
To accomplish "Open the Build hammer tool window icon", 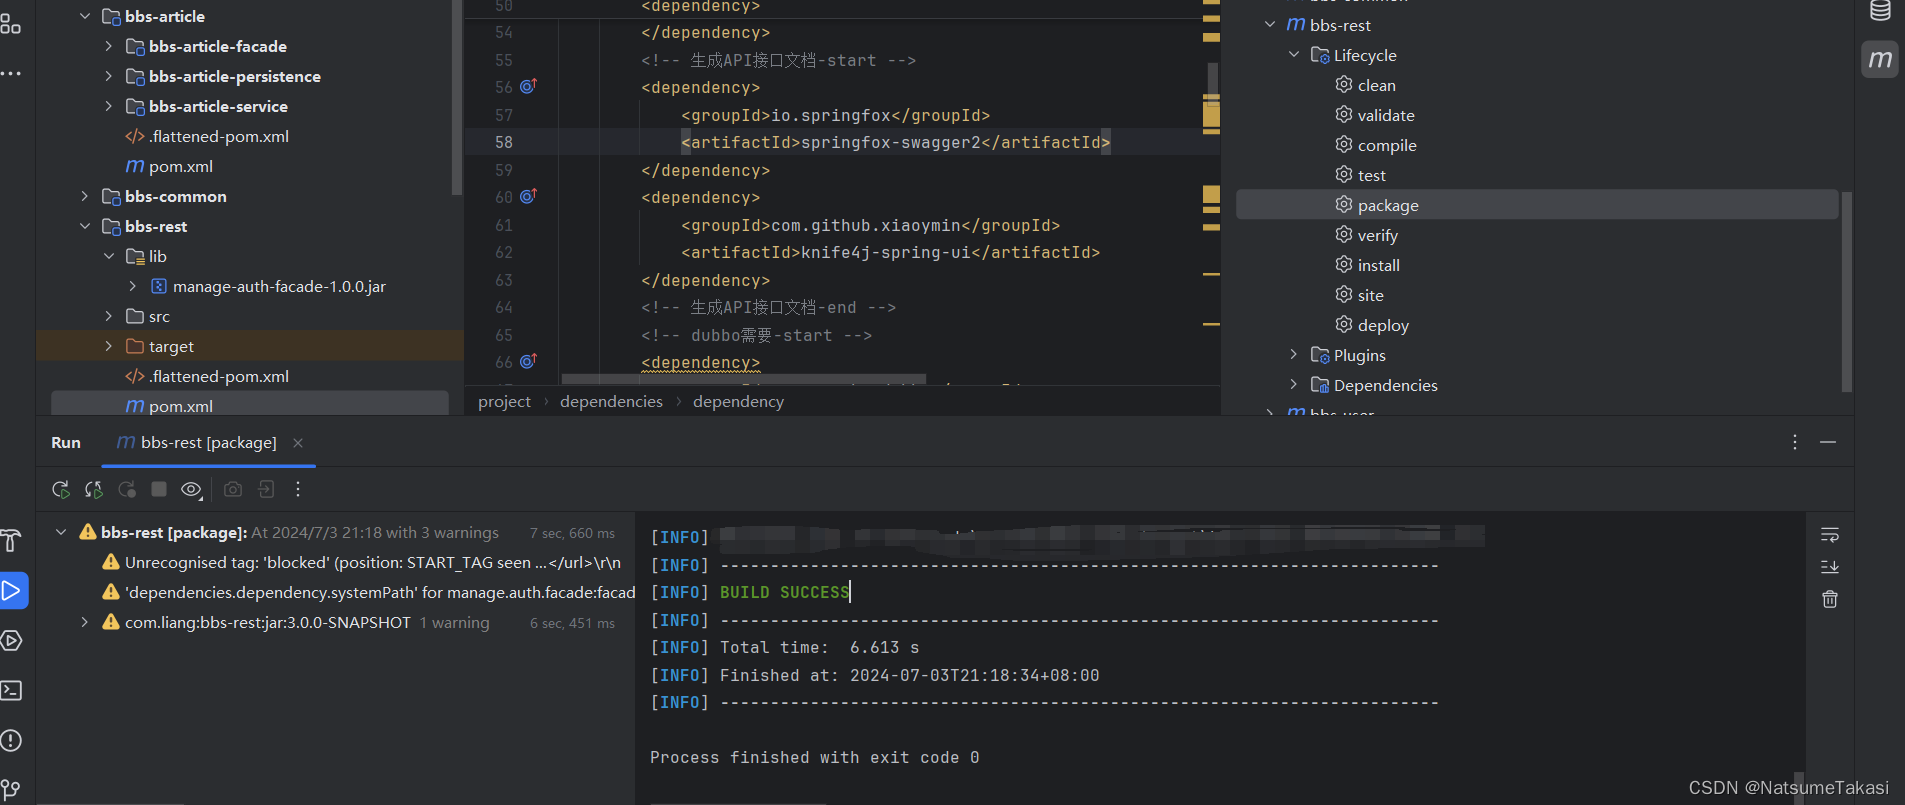I will pos(12,541).
